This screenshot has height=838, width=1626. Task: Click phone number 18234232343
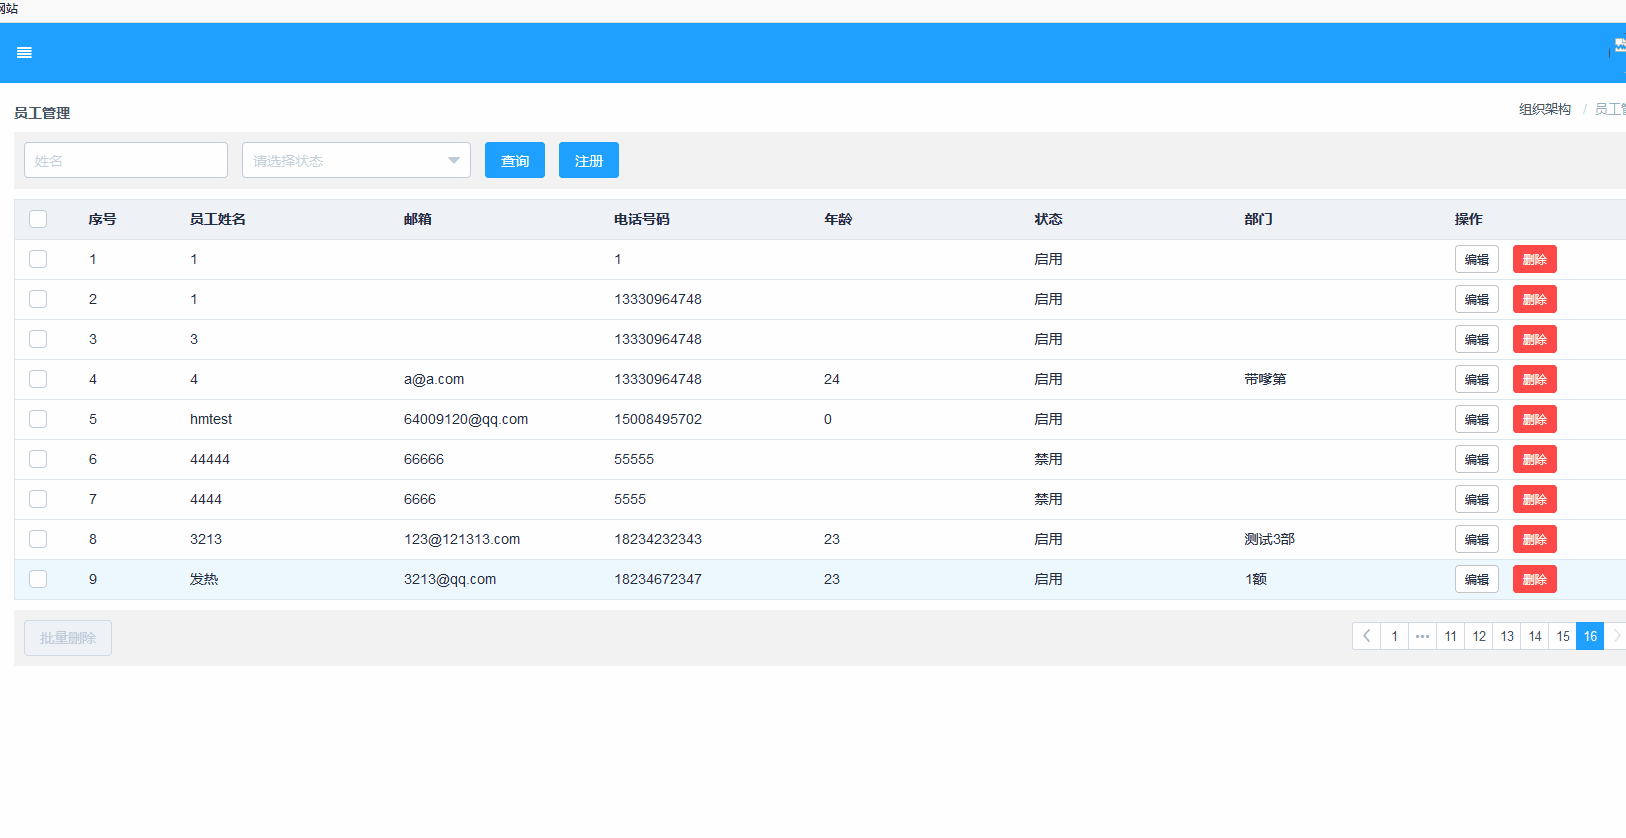pyautogui.click(x=658, y=539)
